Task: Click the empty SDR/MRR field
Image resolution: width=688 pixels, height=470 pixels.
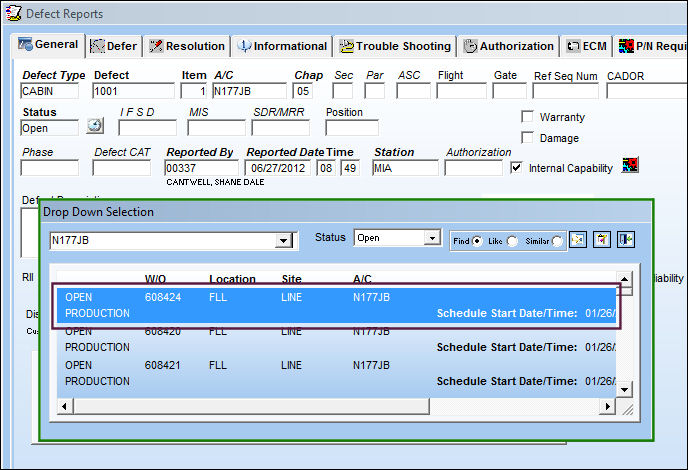Action: pyautogui.click(x=280, y=128)
